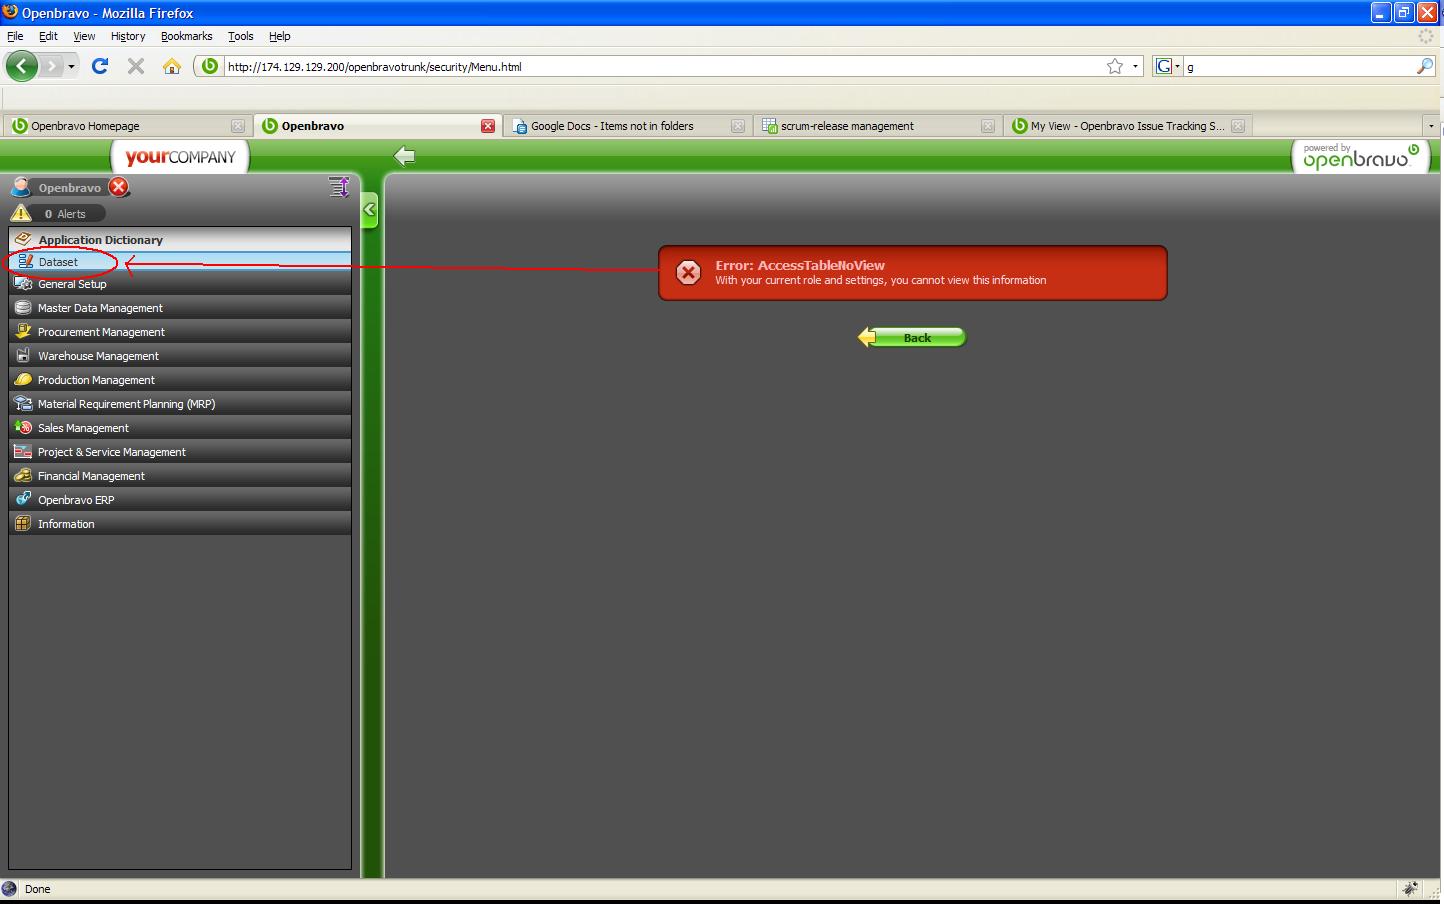Open the Bookmarks menu
Image resolution: width=1444 pixels, height=904 pixels.
pos(186,36)
